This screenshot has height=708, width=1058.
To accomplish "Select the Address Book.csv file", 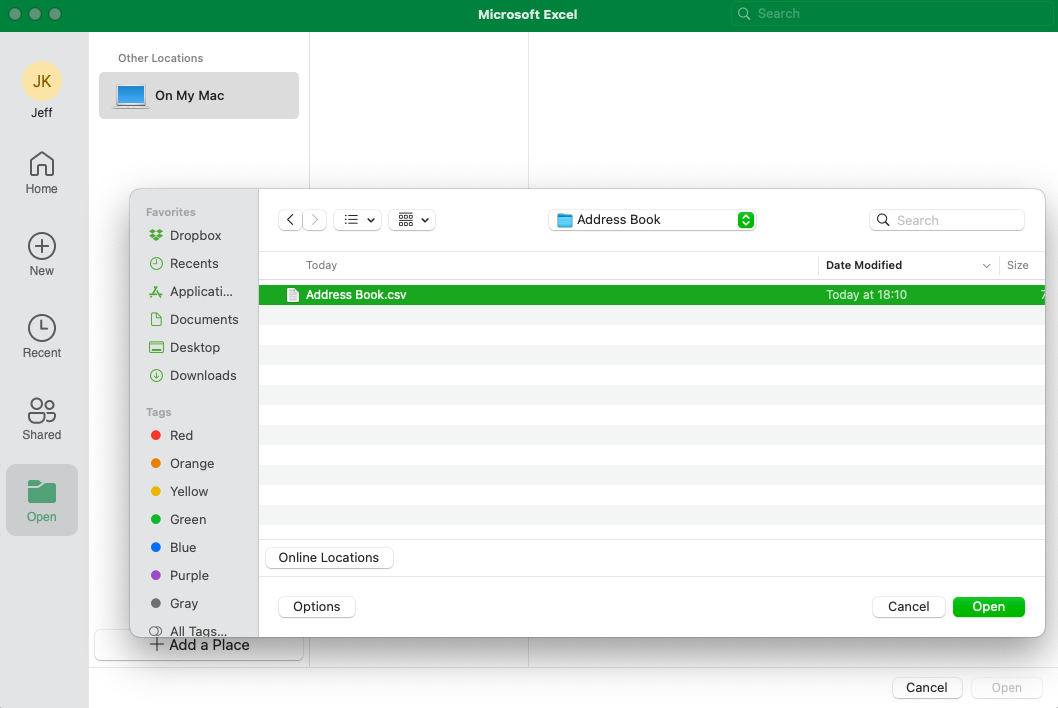I will click(652, 295).
